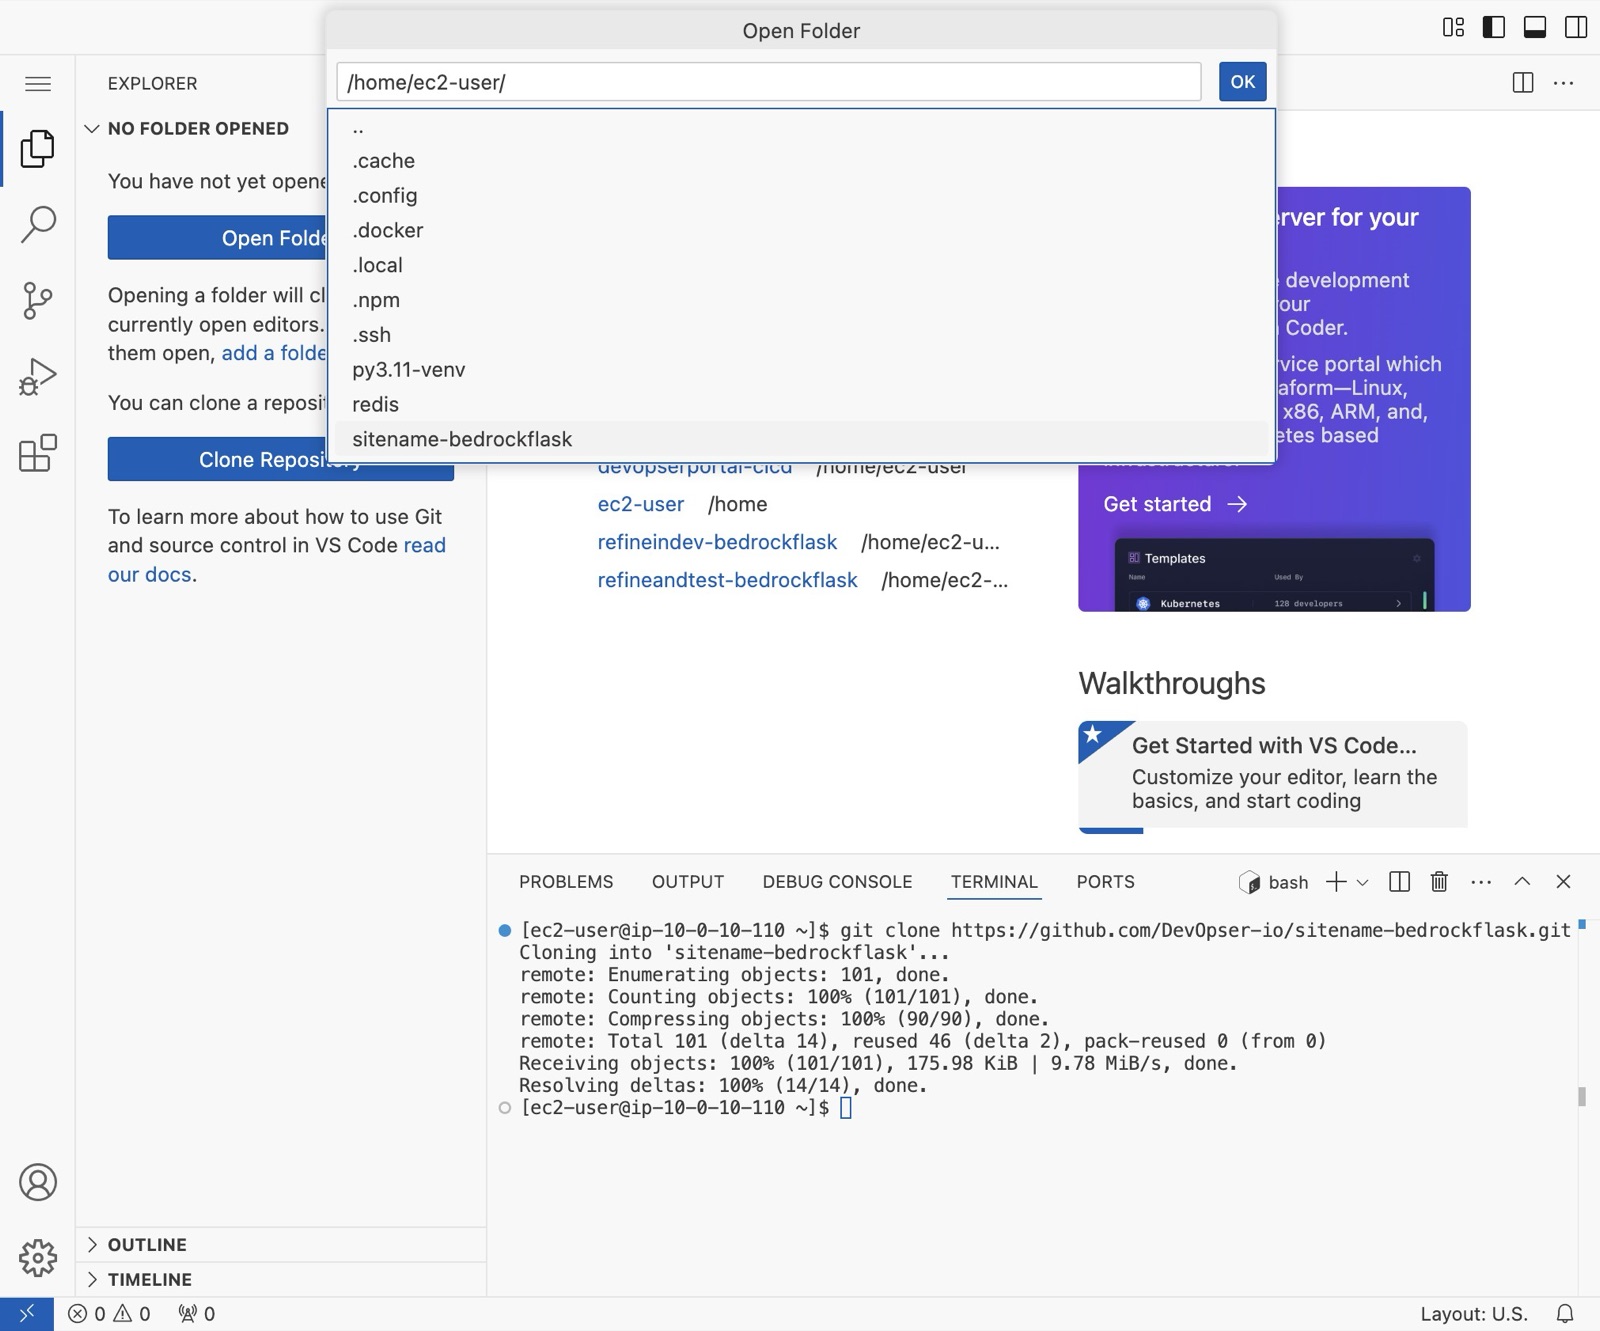Viewport: 1600px width, 1331px height.
Task: Kill terminal with trash icon
Action: pos(1439,881)
